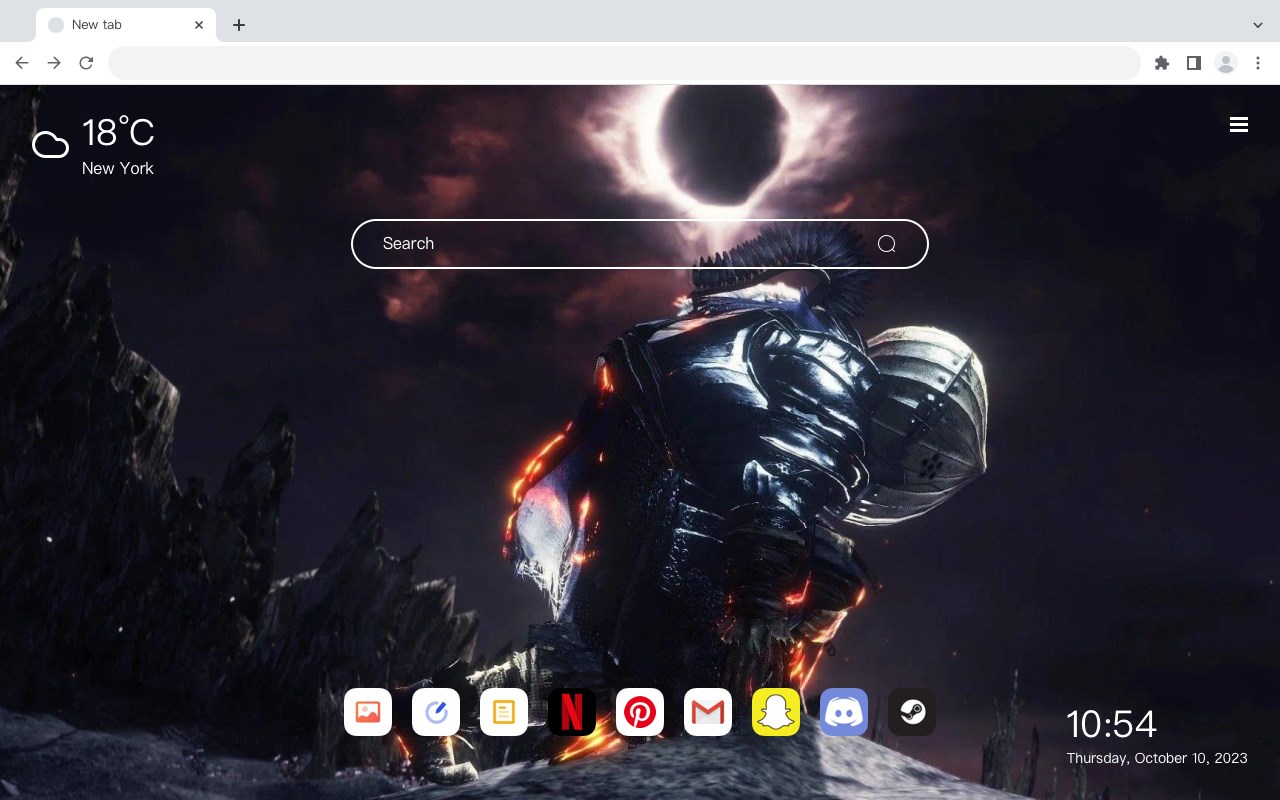Toggle the browser side panel

click(1193, 63)
